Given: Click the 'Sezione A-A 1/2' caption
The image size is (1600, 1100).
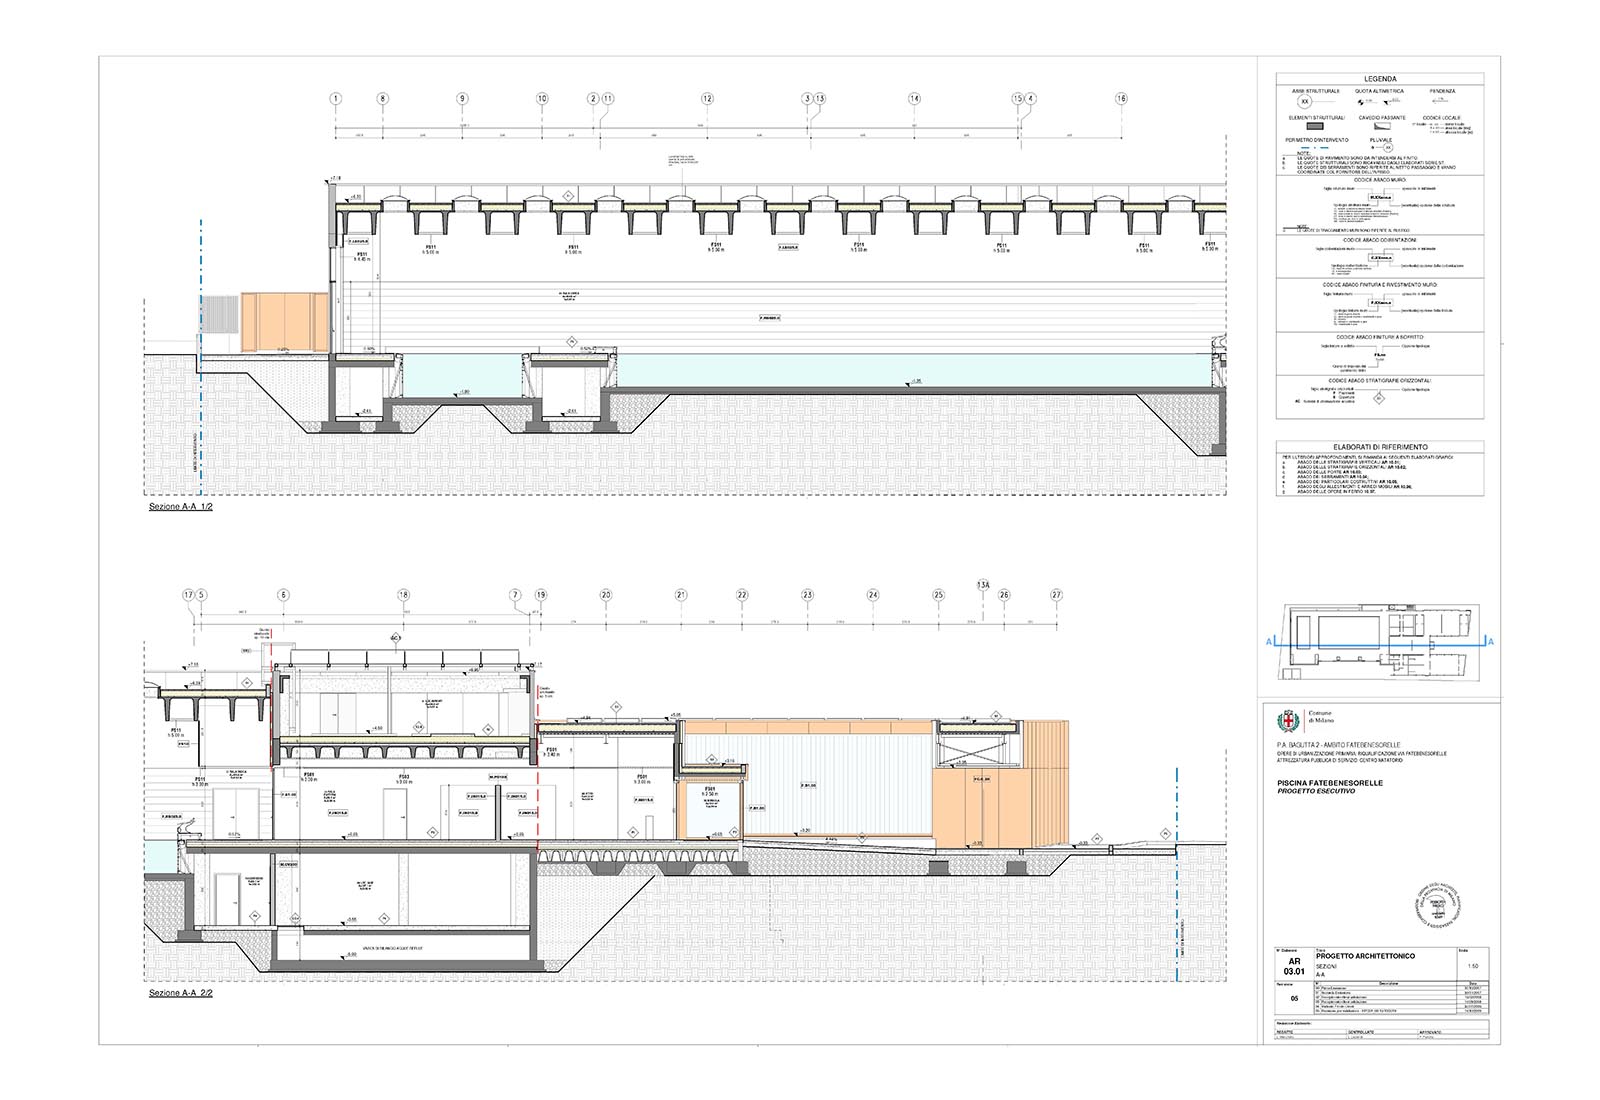Looking at the screenshot, I should click(181, 507).
